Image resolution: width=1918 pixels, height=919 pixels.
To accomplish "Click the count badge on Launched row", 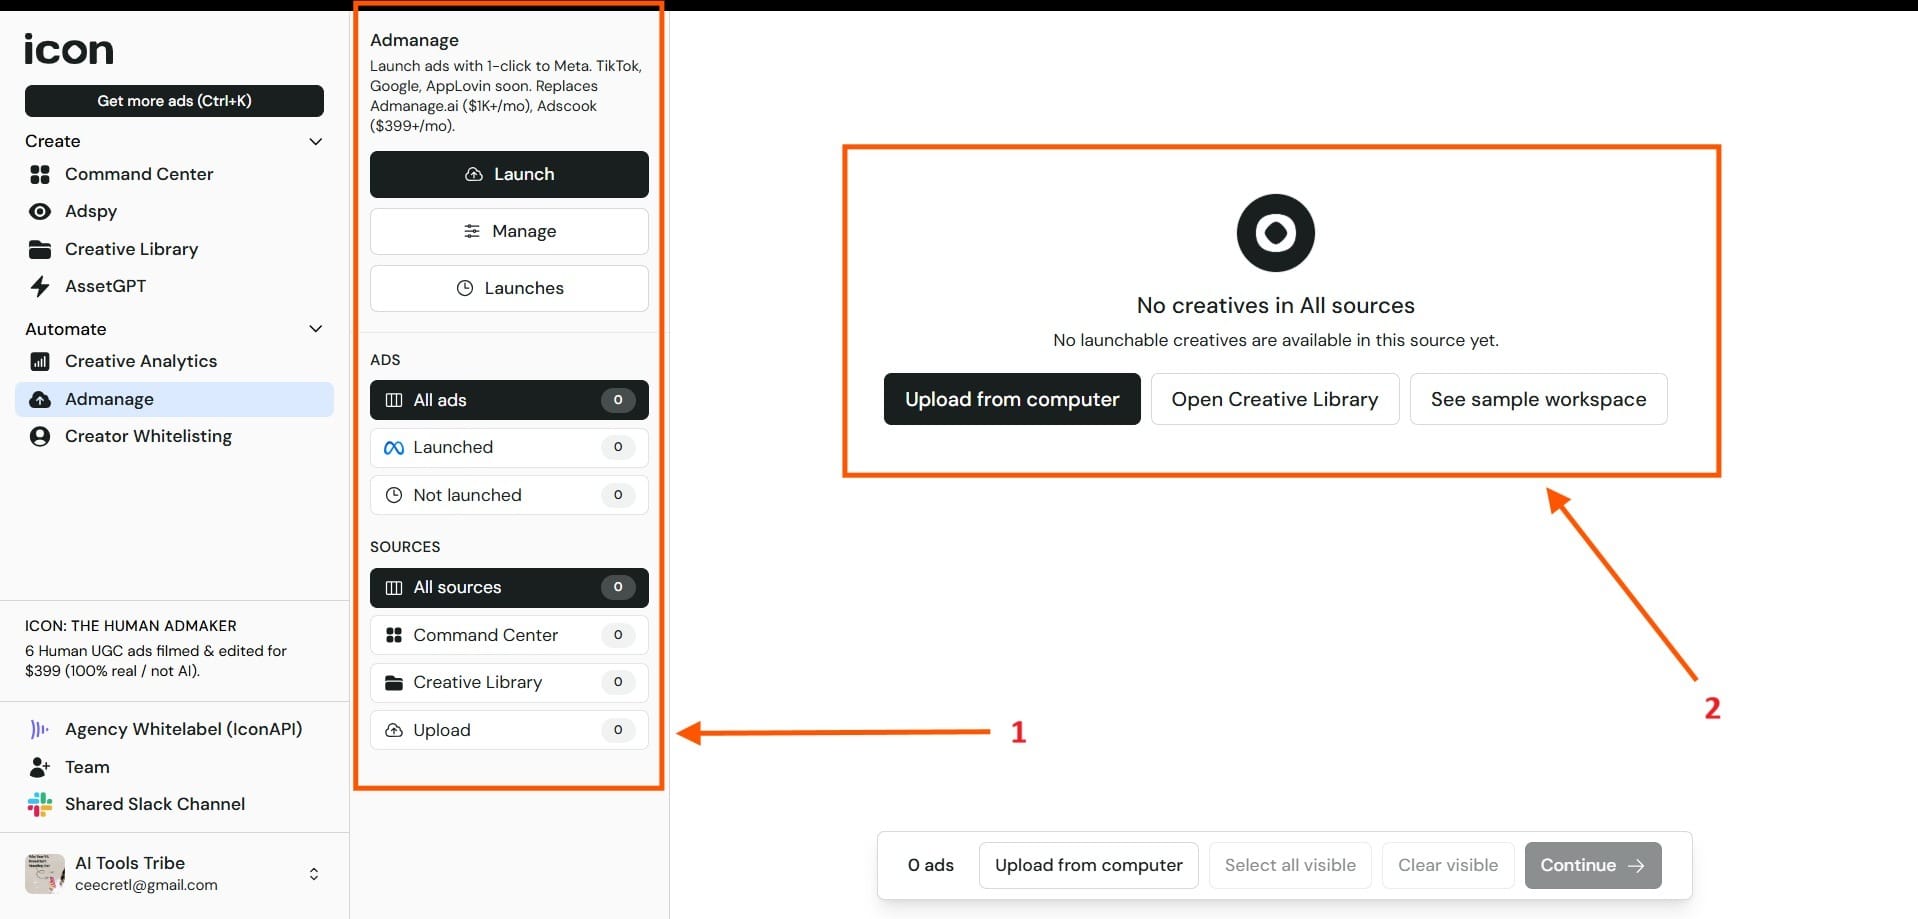I will click(x=618, y=447).
